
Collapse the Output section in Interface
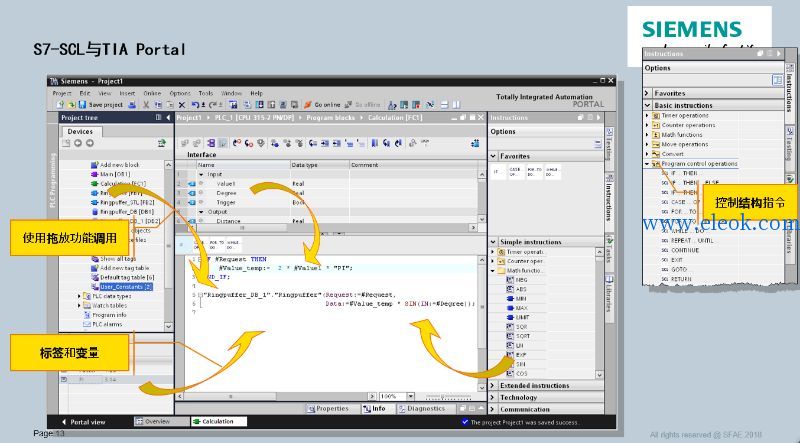202,212
